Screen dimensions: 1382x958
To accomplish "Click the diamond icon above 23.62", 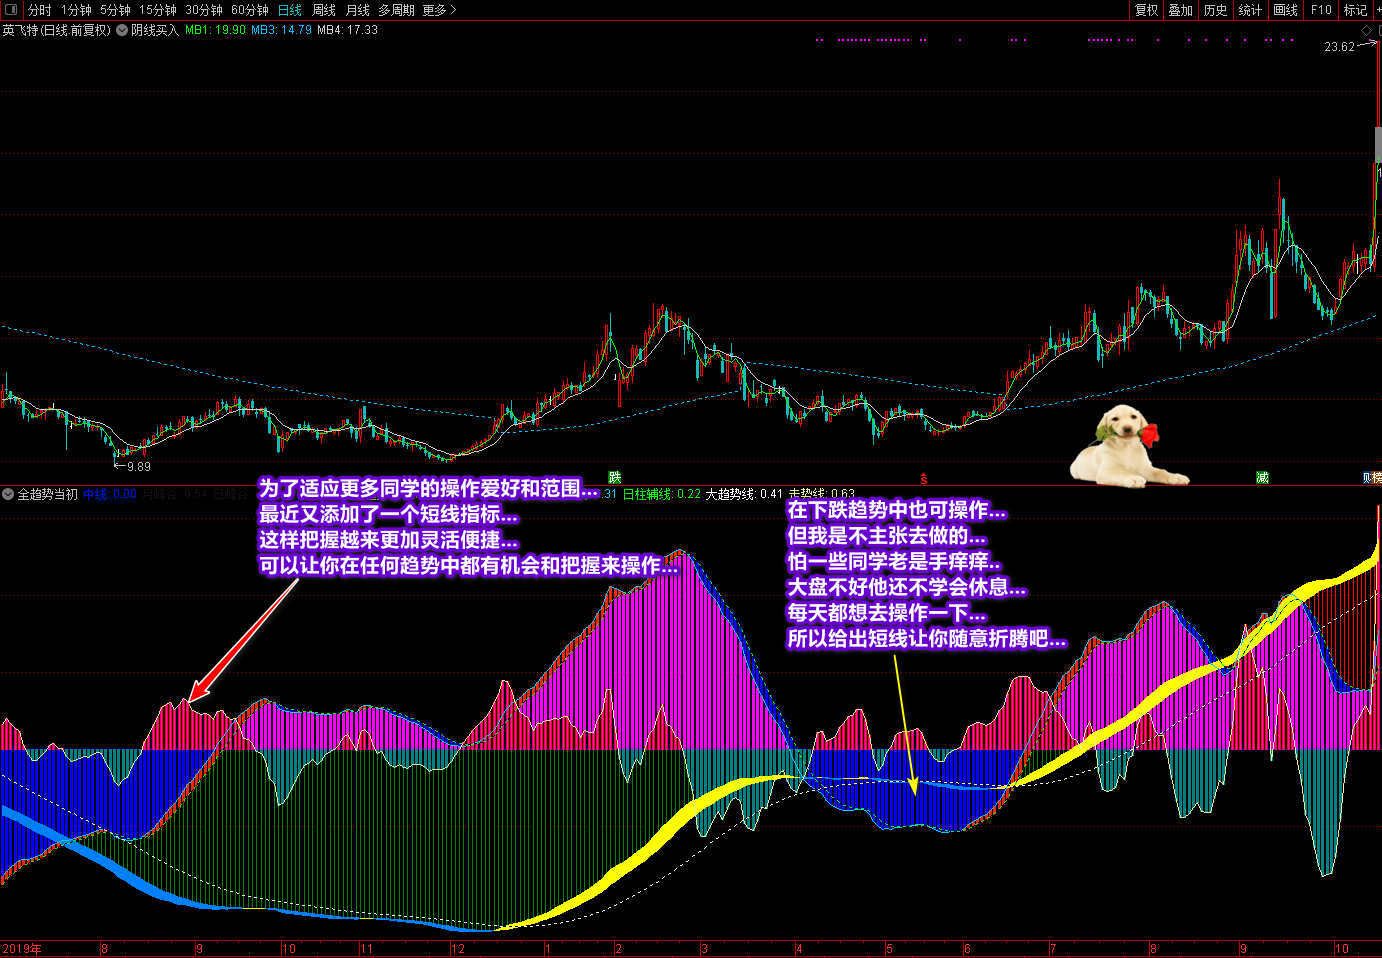I will [x=1367, y=32].
